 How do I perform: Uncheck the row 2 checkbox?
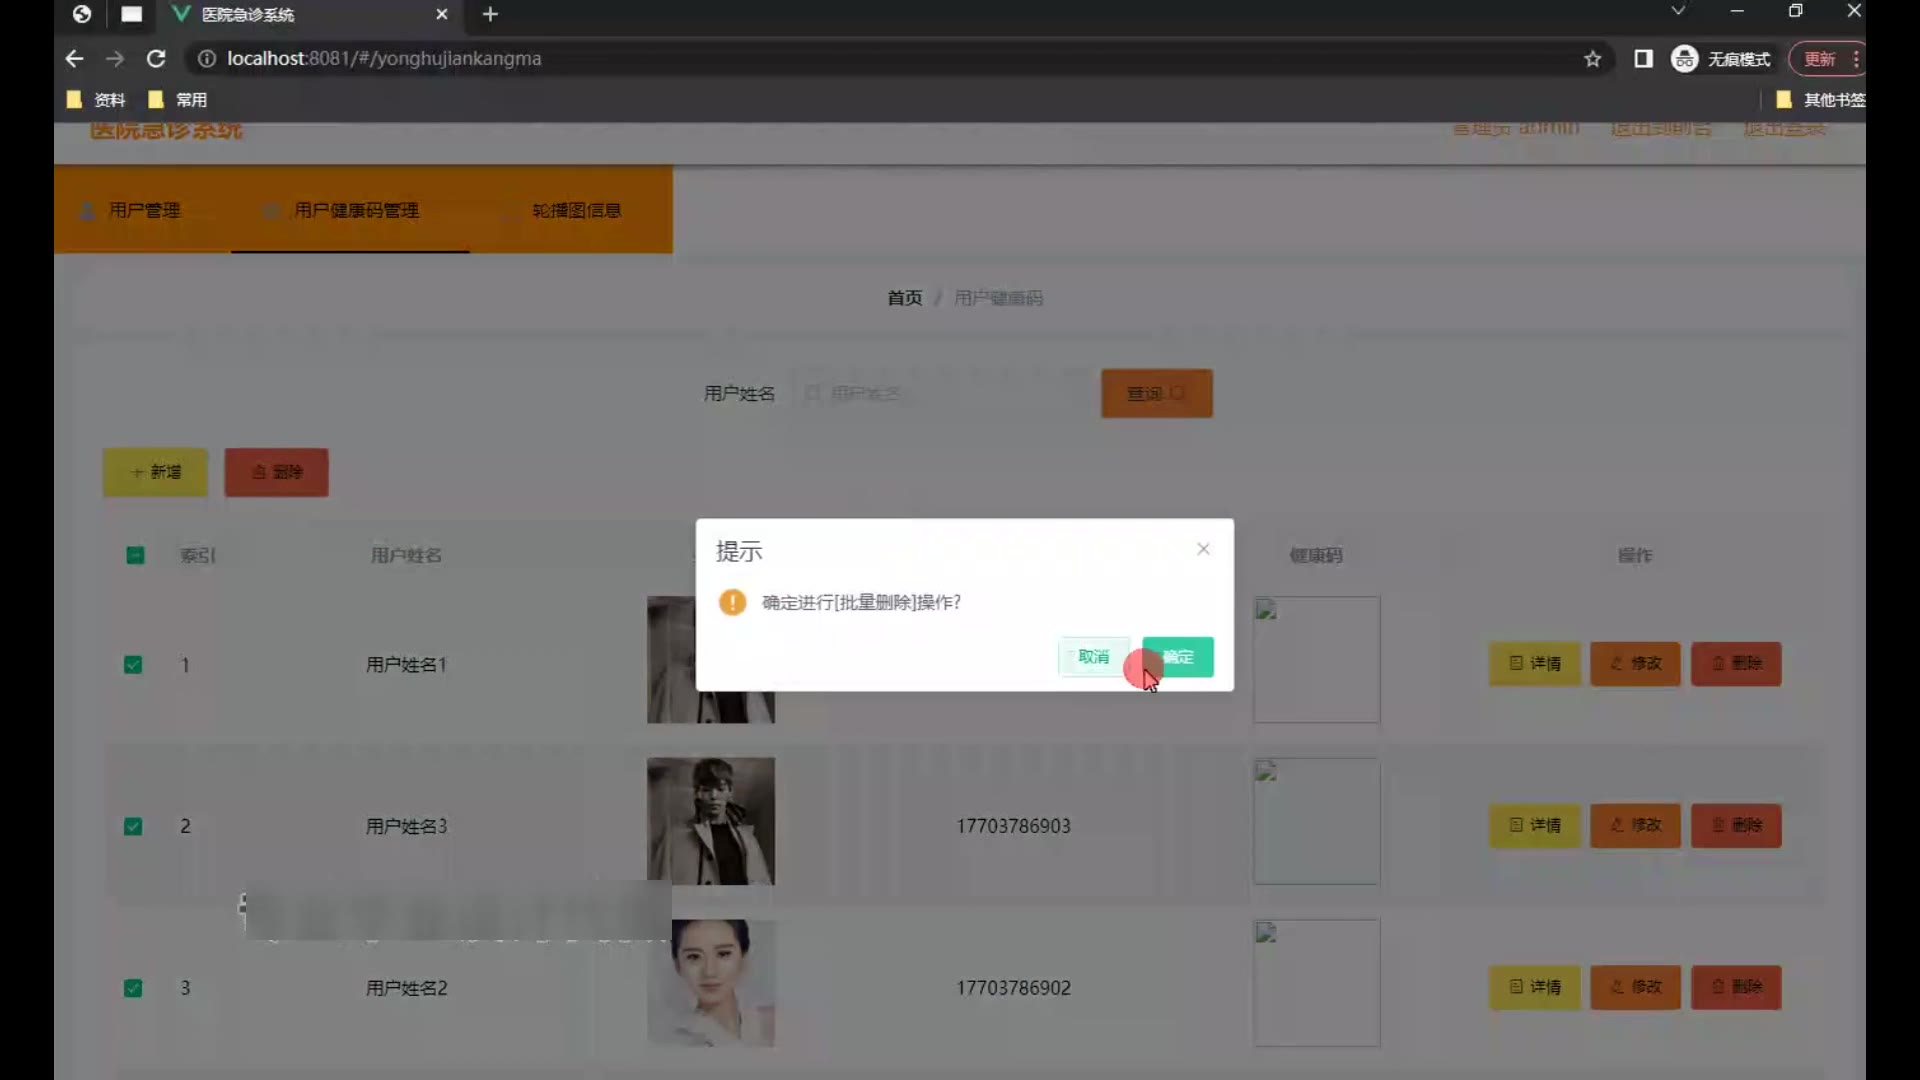pos(133,826)
